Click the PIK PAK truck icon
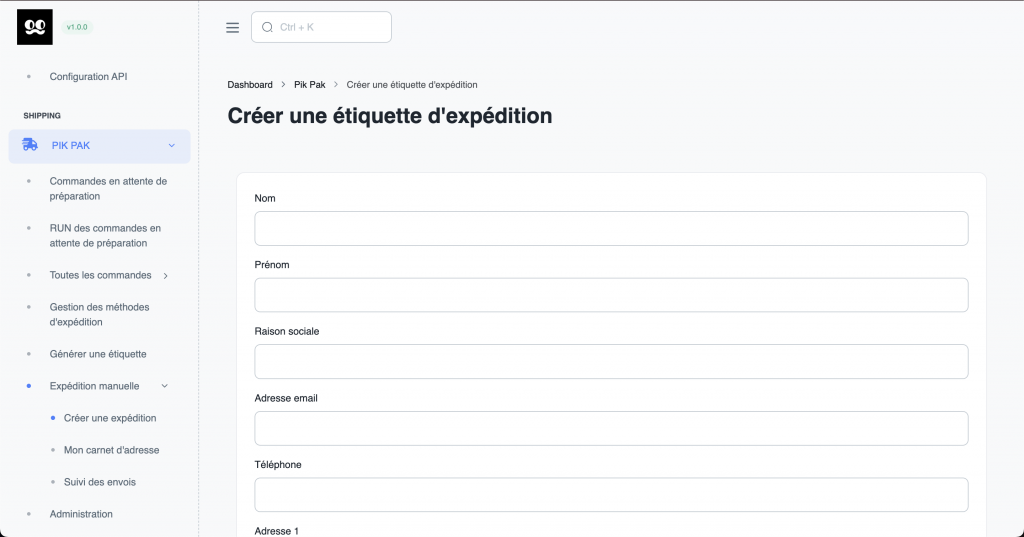 pos(30,145)
